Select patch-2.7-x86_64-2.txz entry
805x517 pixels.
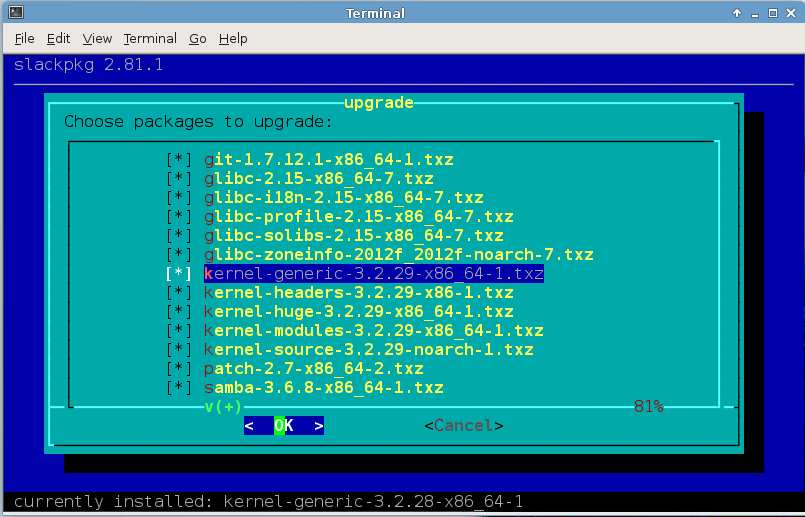tap(314, 368)
